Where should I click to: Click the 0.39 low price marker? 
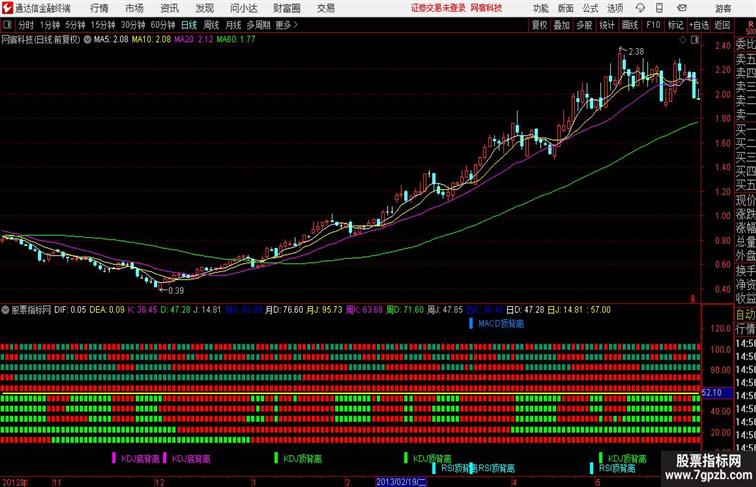(x=176, y=290)
